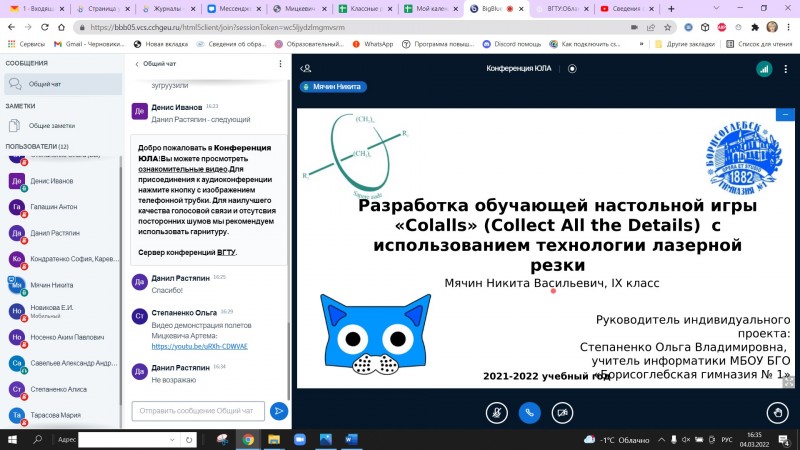800x450 pixels.
Task: Open Общие заметки shared notes
Action: pyautogui.click(x=51, y=125)
